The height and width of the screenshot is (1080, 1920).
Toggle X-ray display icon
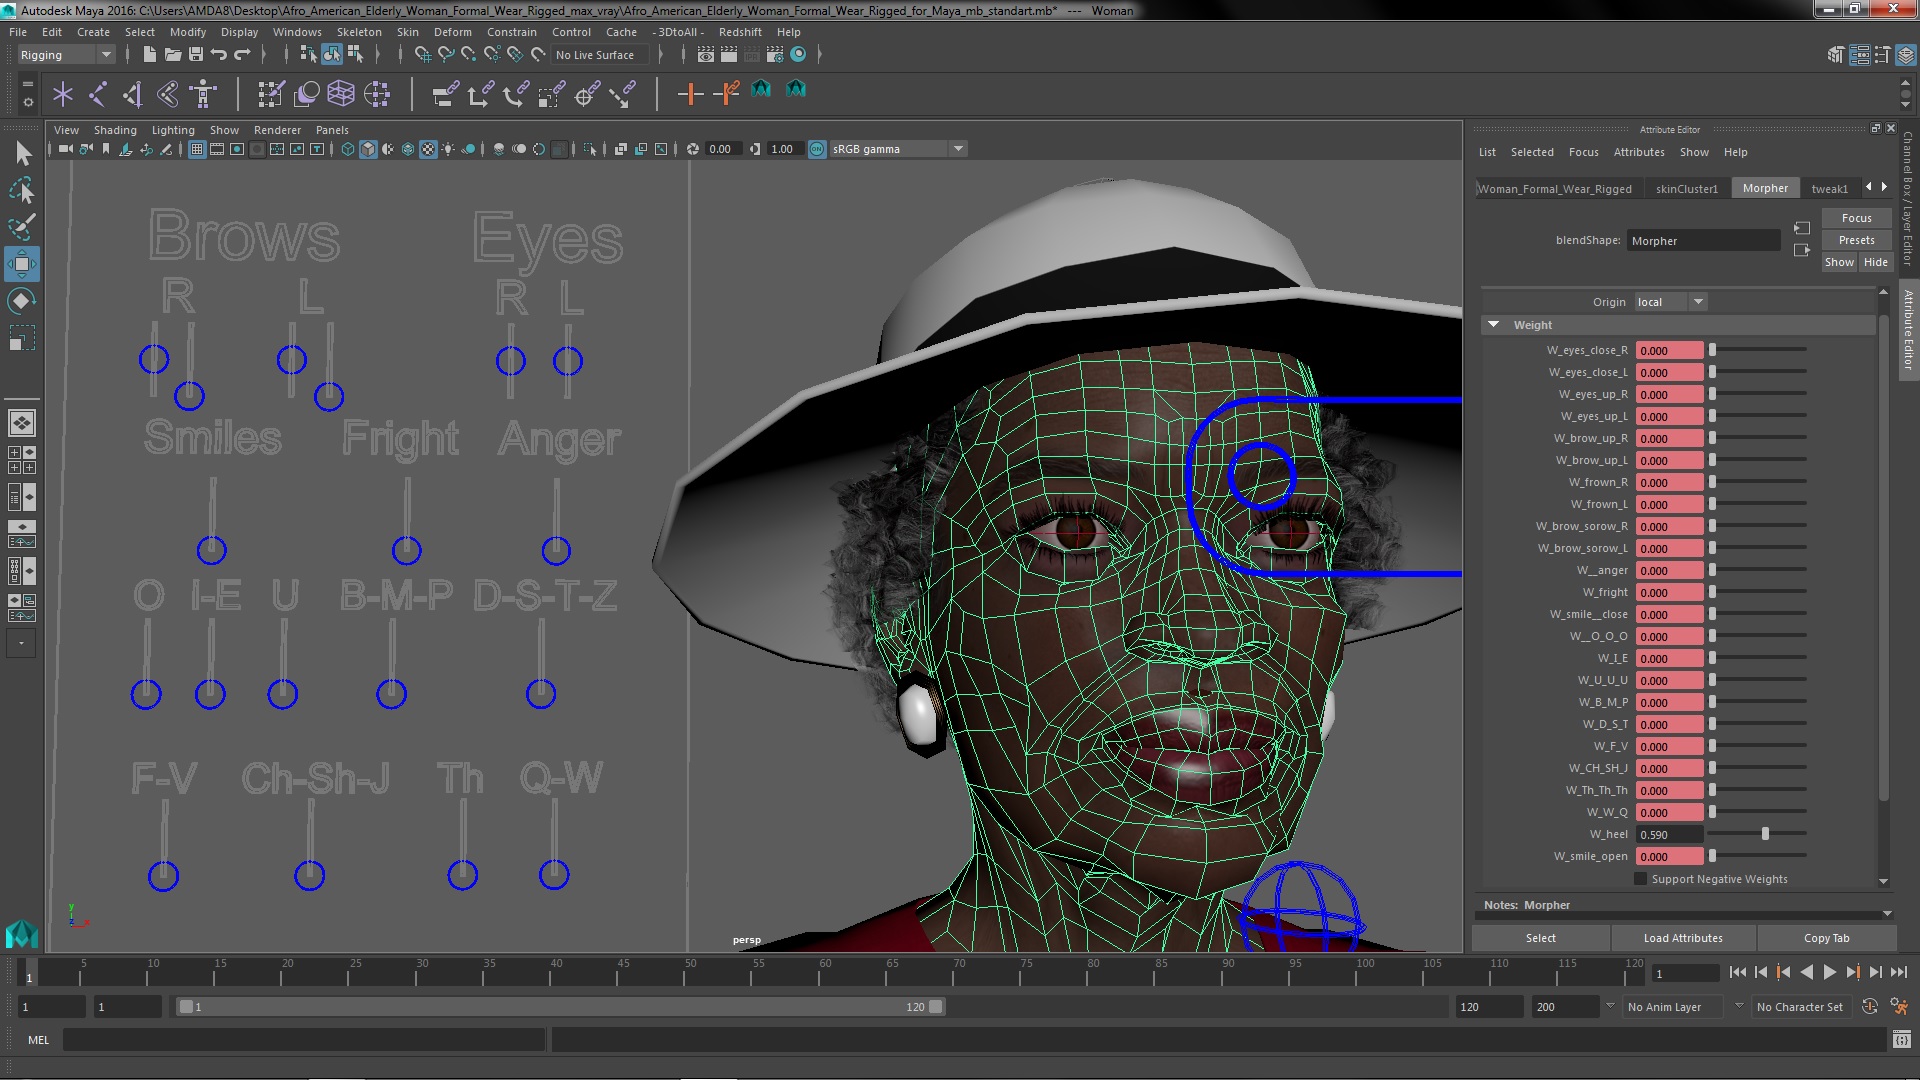(x=621, y=149)
